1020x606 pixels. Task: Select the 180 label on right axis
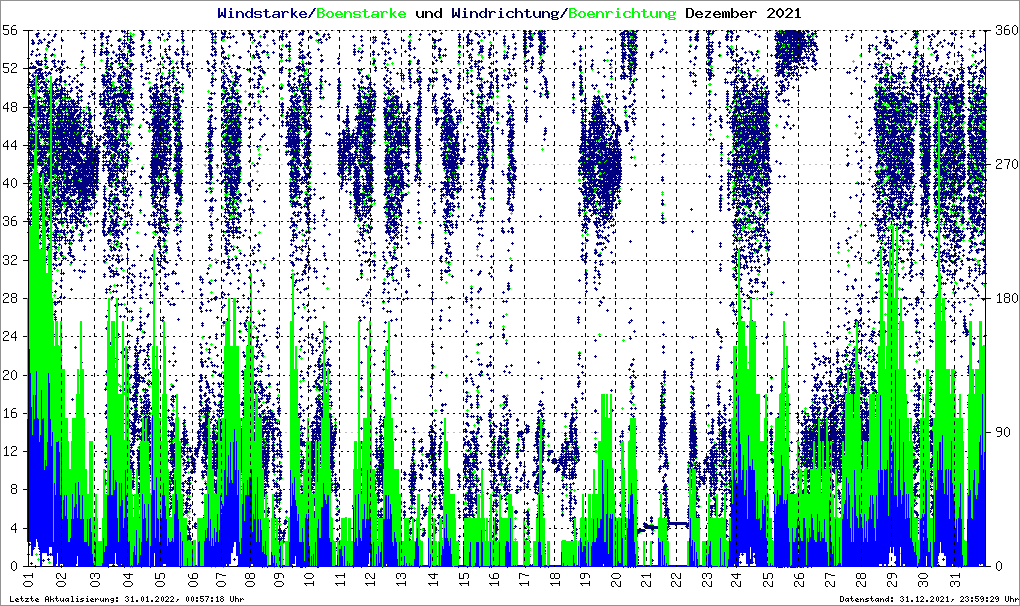pyautogui.click(x=1001, y=298)
